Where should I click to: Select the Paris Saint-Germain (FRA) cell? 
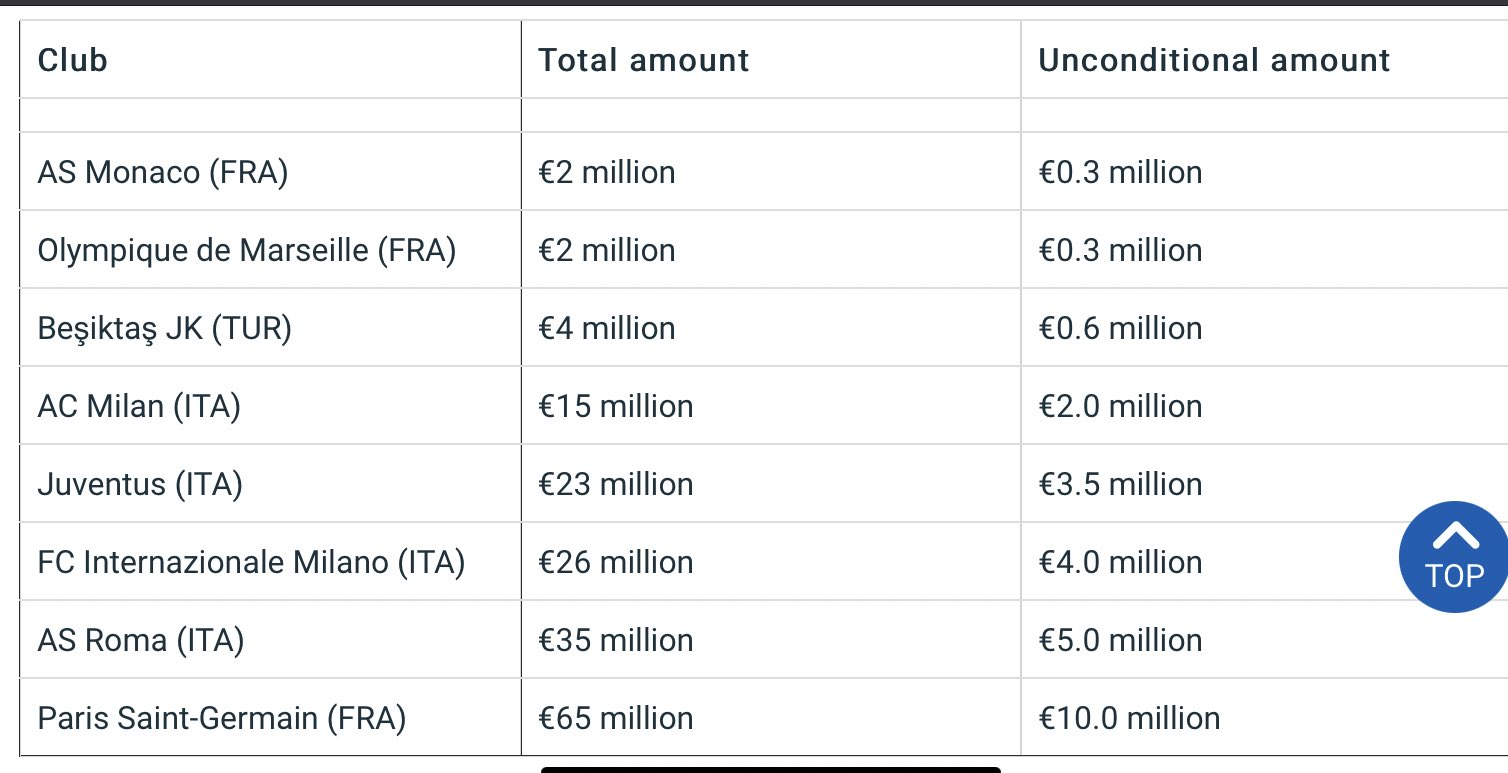click(x=222, y=718)
